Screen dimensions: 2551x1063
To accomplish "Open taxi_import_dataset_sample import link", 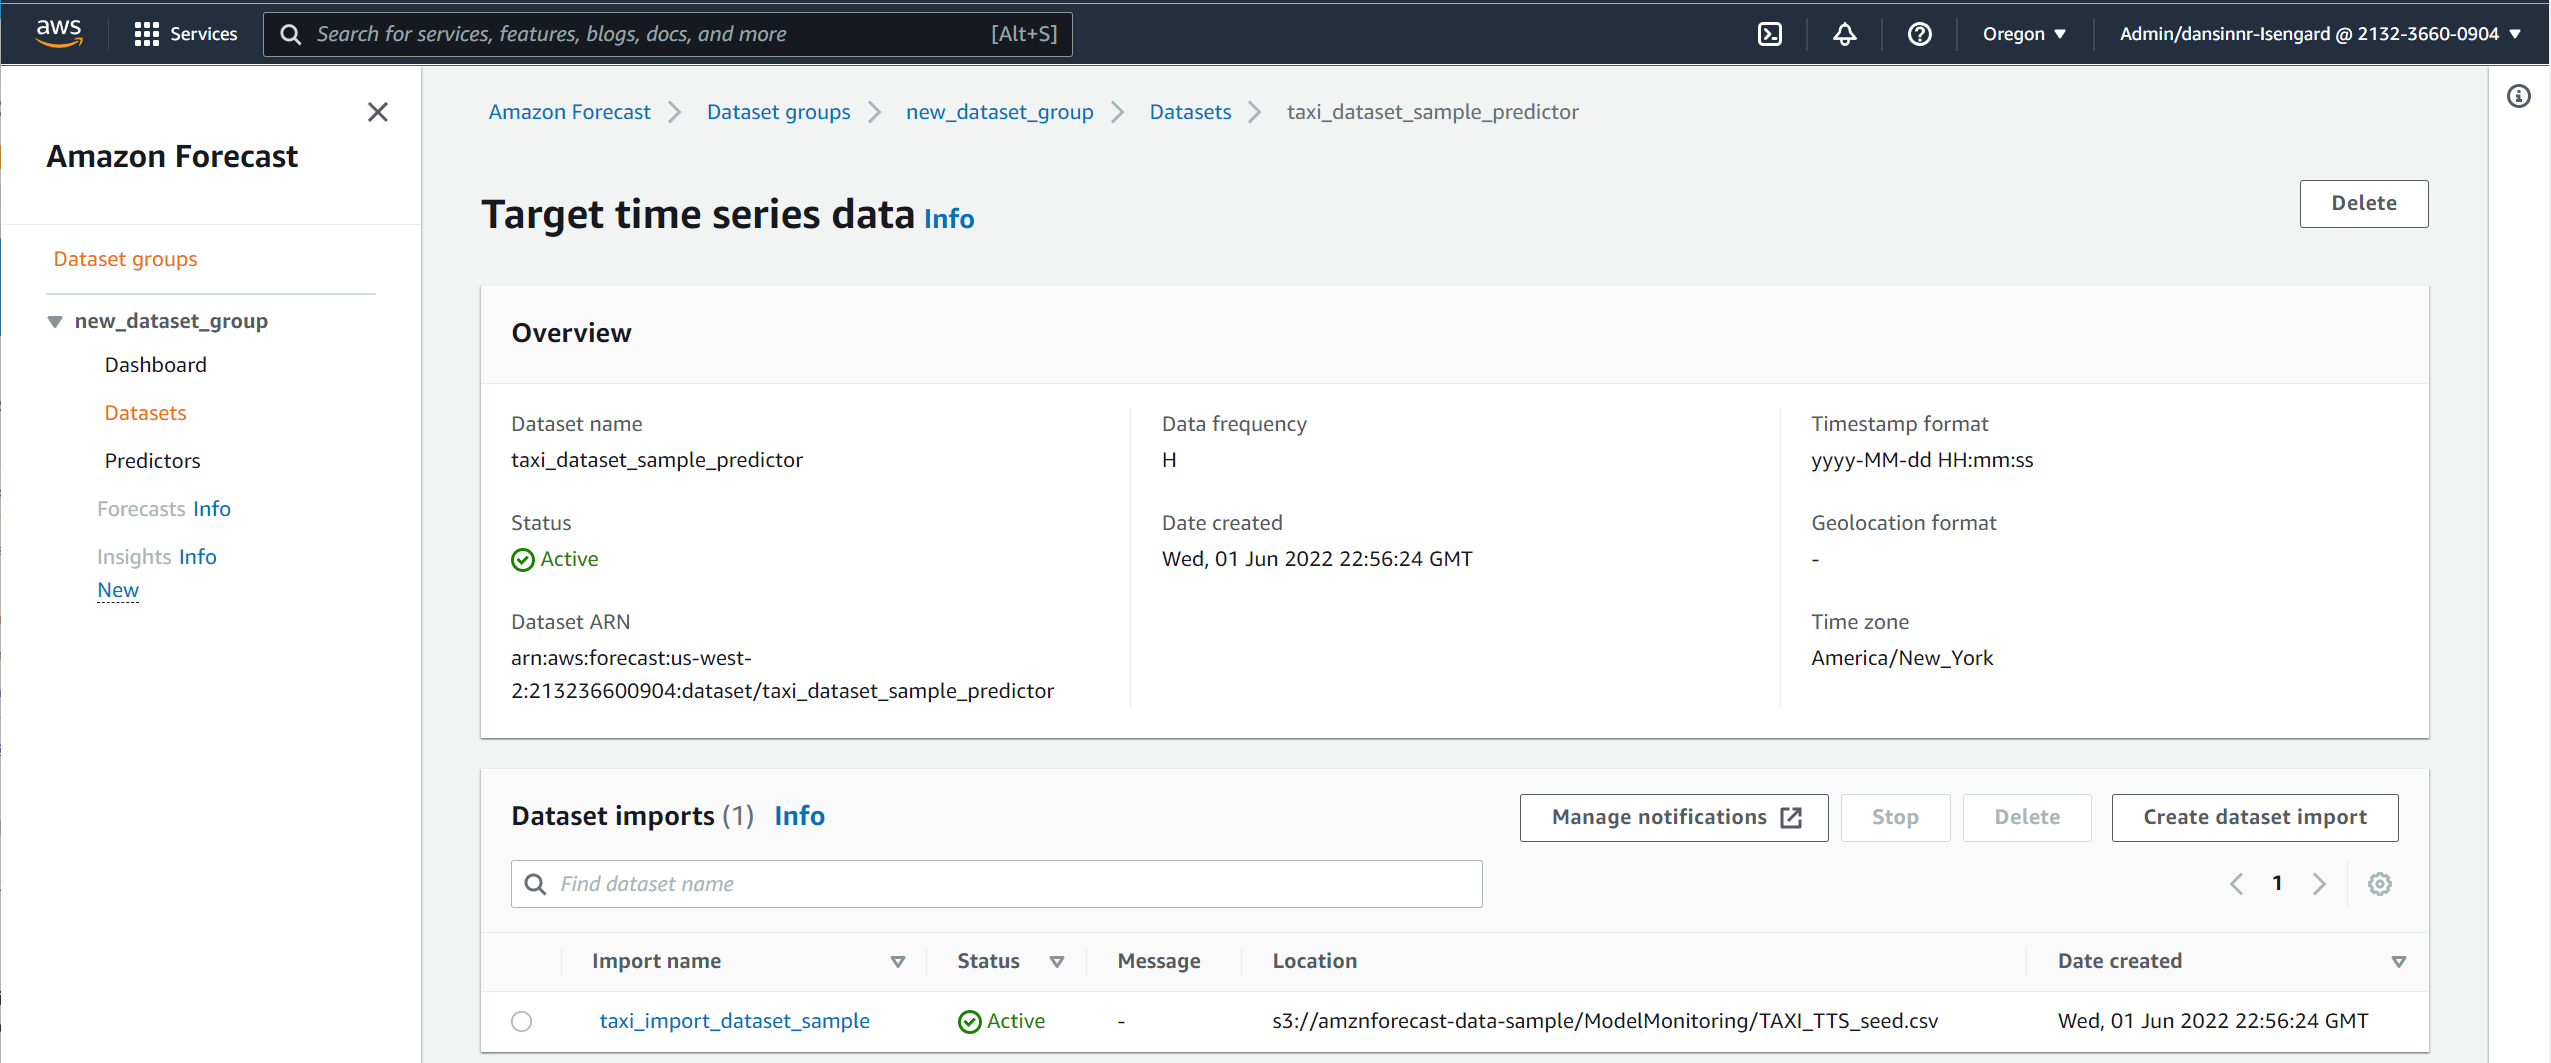I will click(734, 1021).
